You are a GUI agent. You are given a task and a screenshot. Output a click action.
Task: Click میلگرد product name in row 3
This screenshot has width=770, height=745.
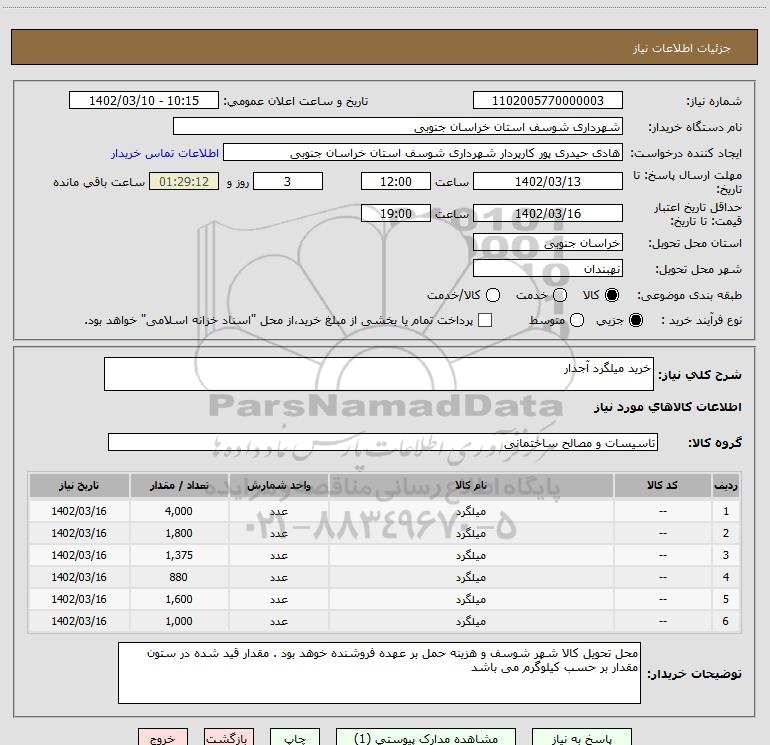470,555
